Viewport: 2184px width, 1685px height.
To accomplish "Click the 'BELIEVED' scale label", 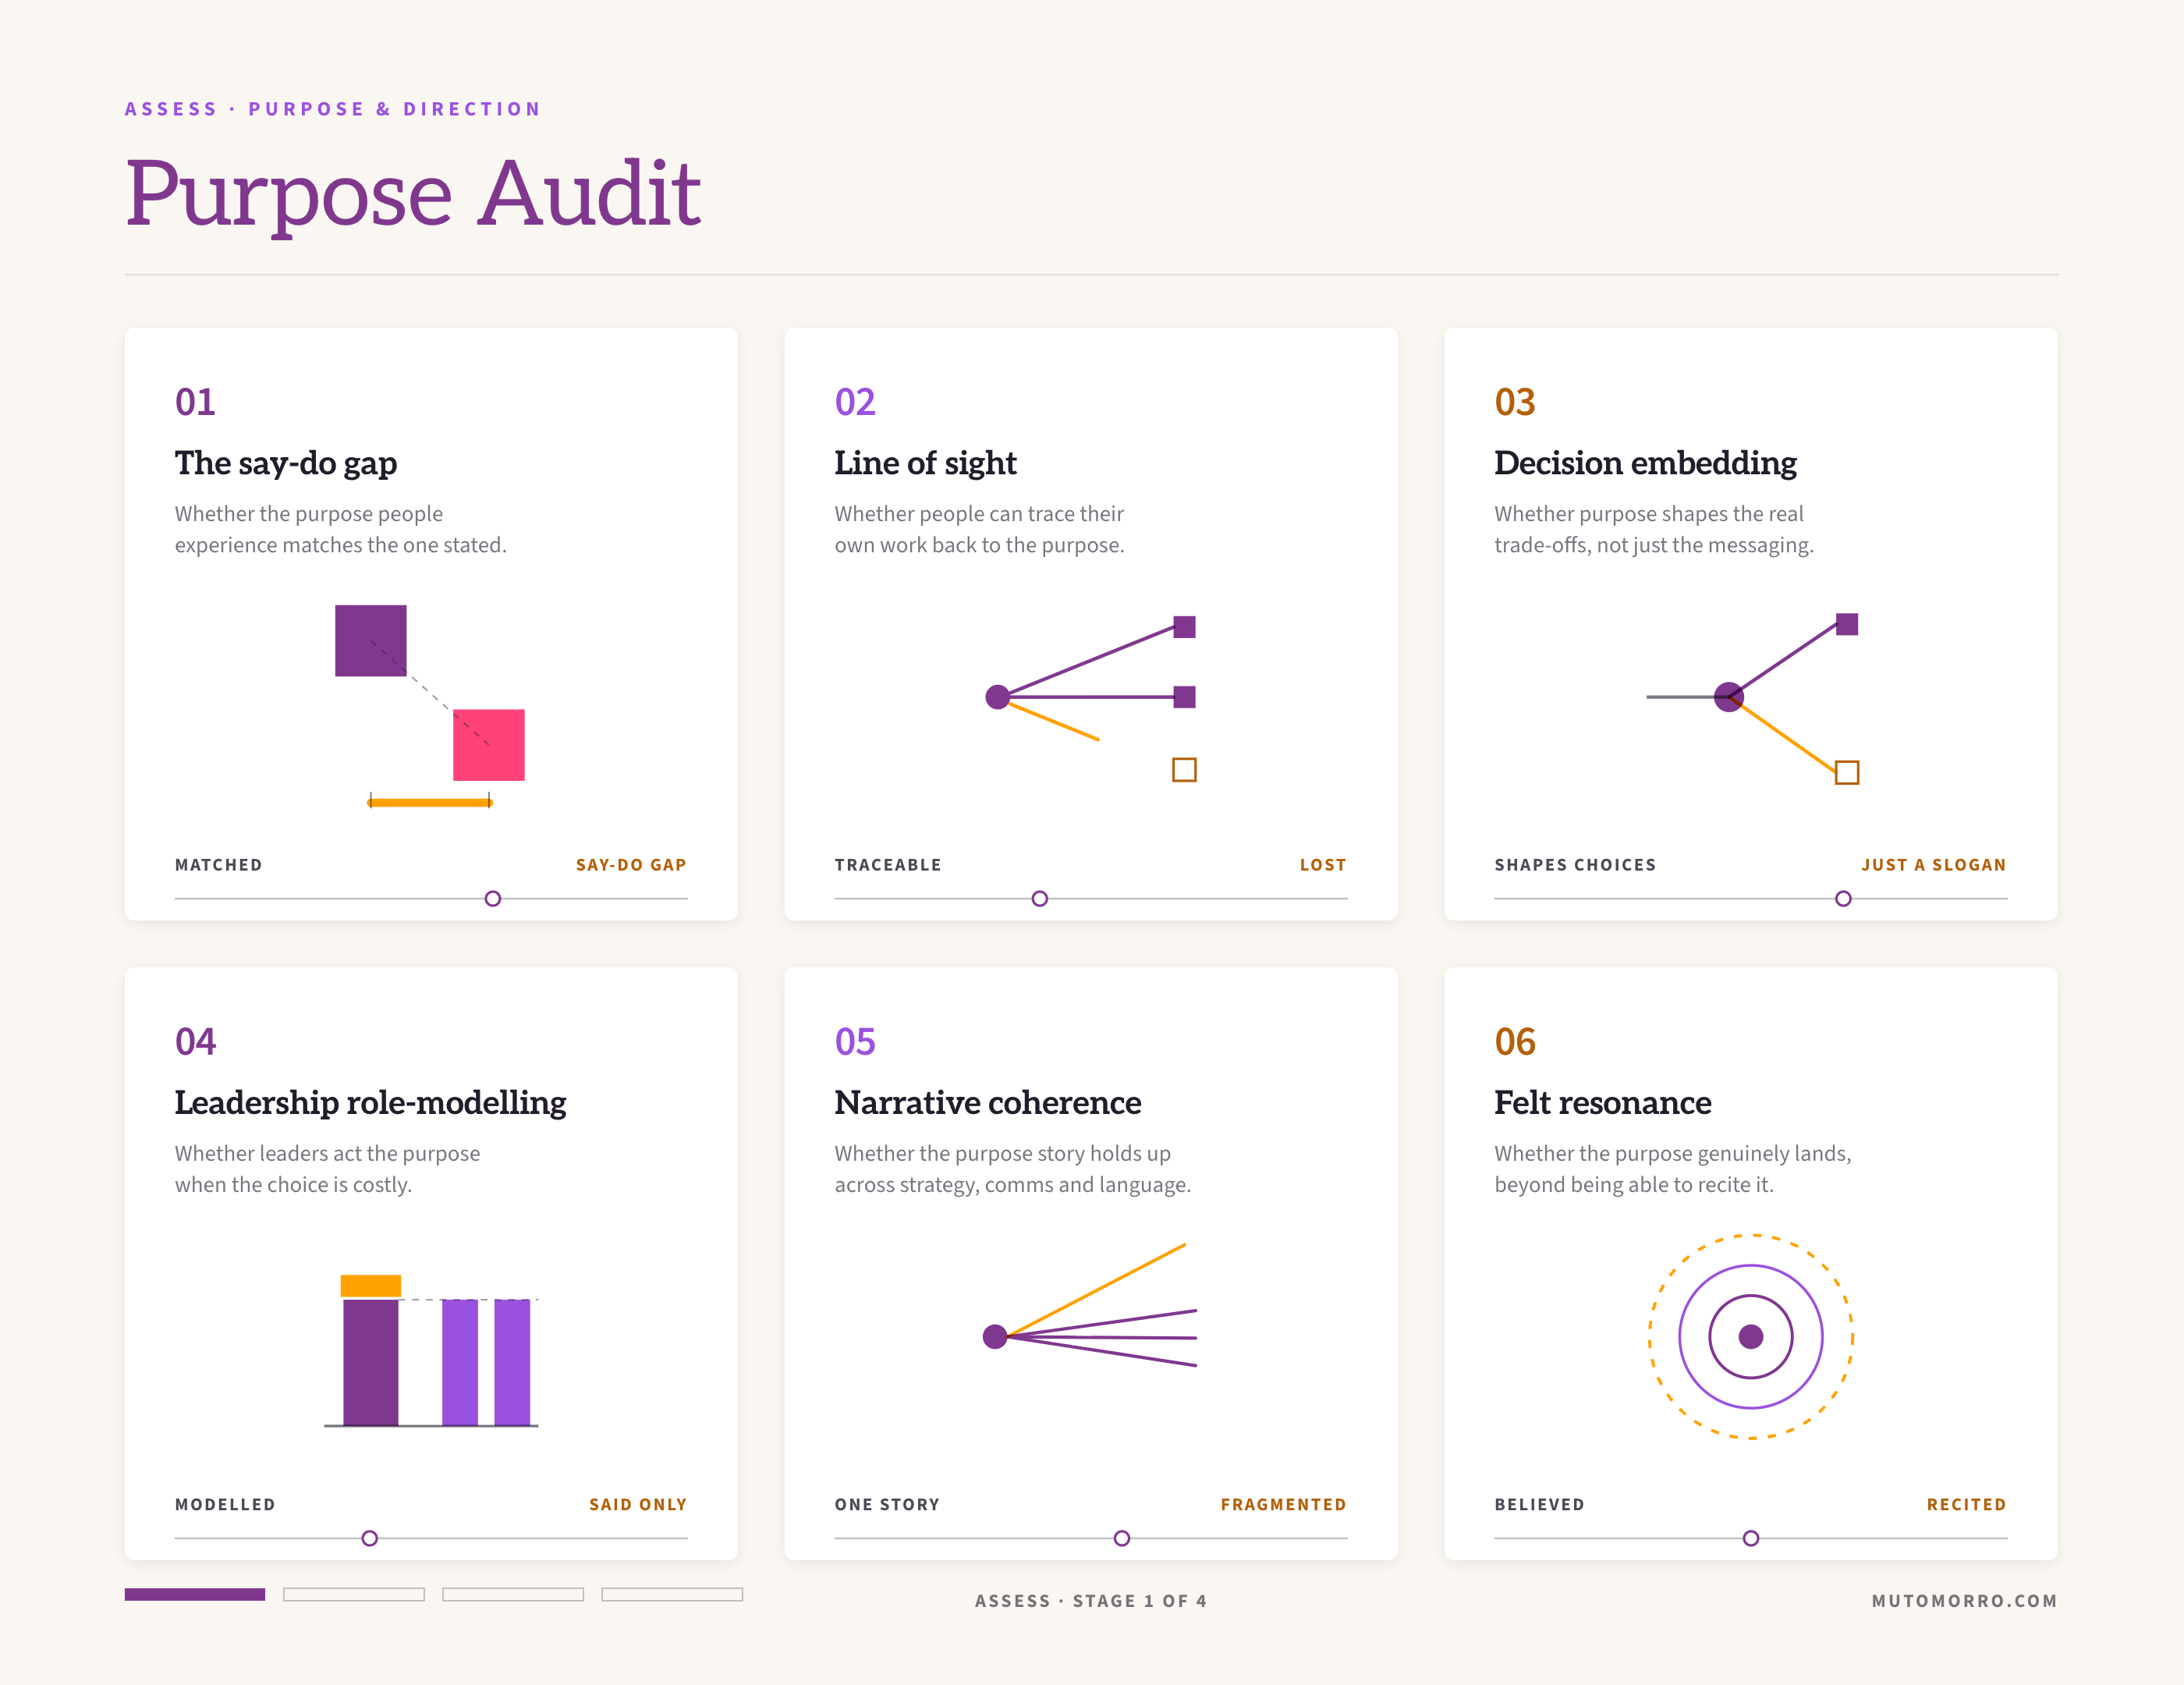I will 1539,1504.
